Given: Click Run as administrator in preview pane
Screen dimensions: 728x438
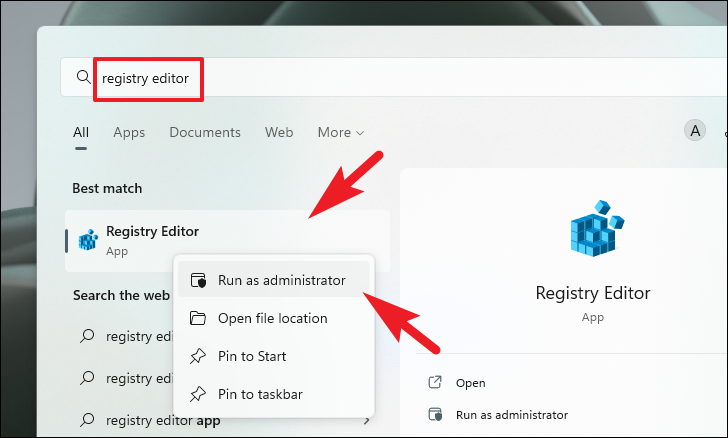Looking at the screenshot, I should click(x=512, y=415).
